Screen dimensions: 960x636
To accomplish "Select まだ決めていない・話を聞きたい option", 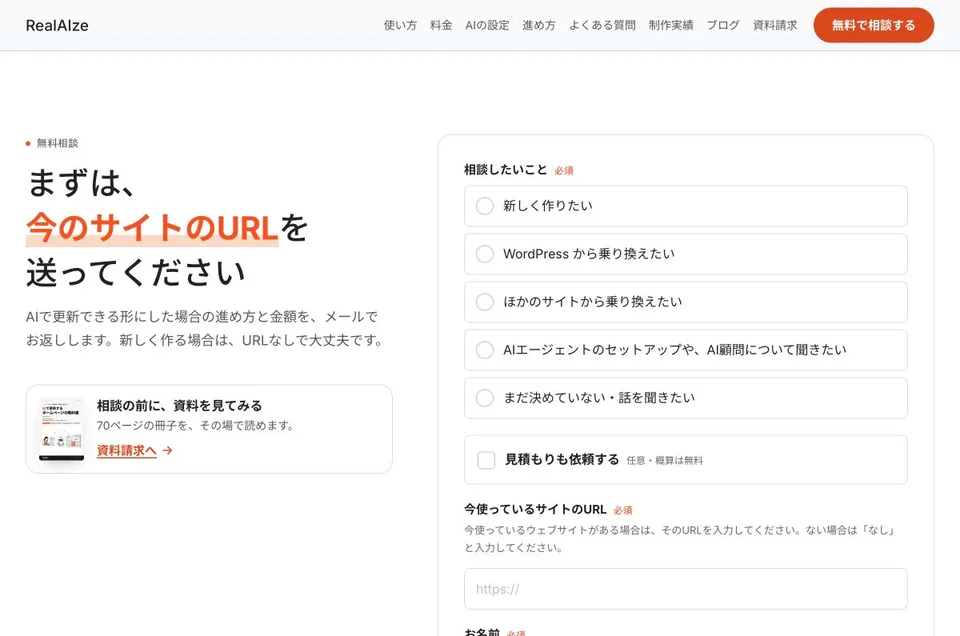I will pos(686,398).
